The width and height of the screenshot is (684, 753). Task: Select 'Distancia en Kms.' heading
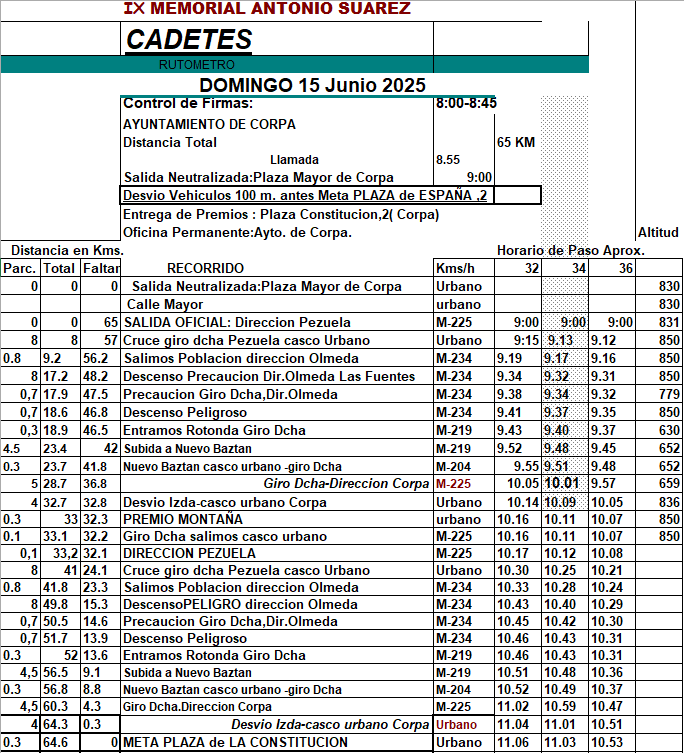pyautogui.click(x=67, y=251)
